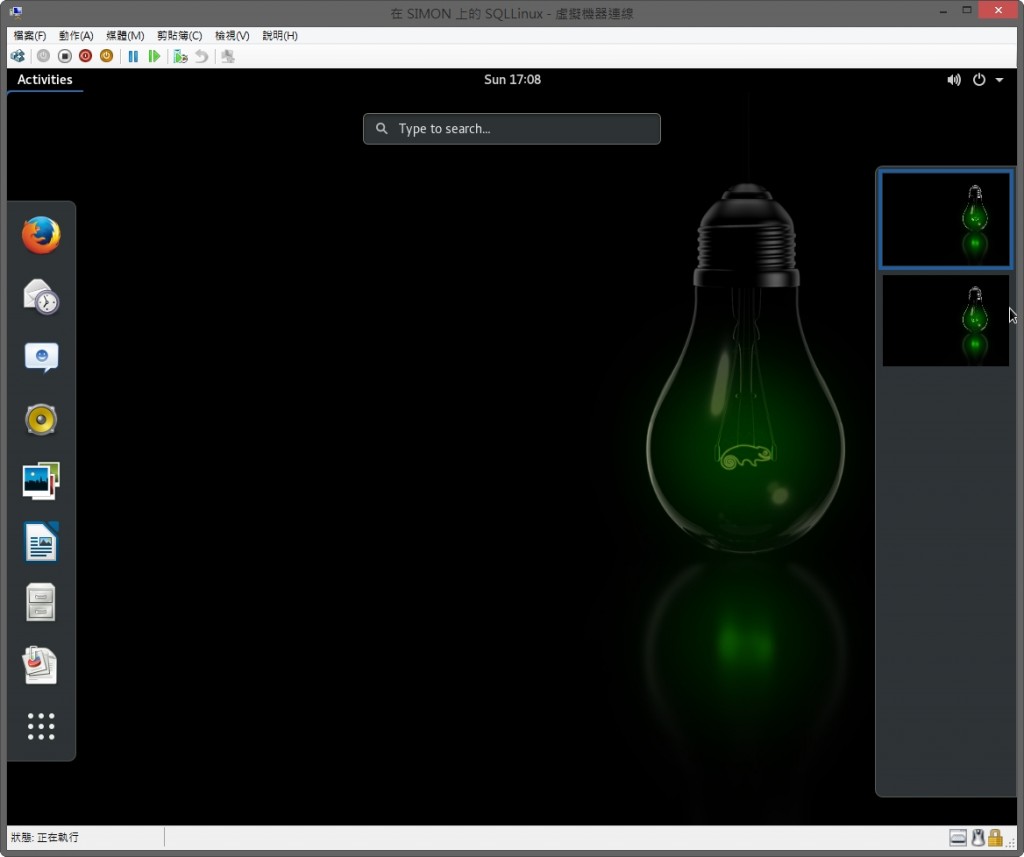The height and width of the screenshot is (857, 1024).
Task: Open the Empathy chat app icon
Action: click(41, 358)
